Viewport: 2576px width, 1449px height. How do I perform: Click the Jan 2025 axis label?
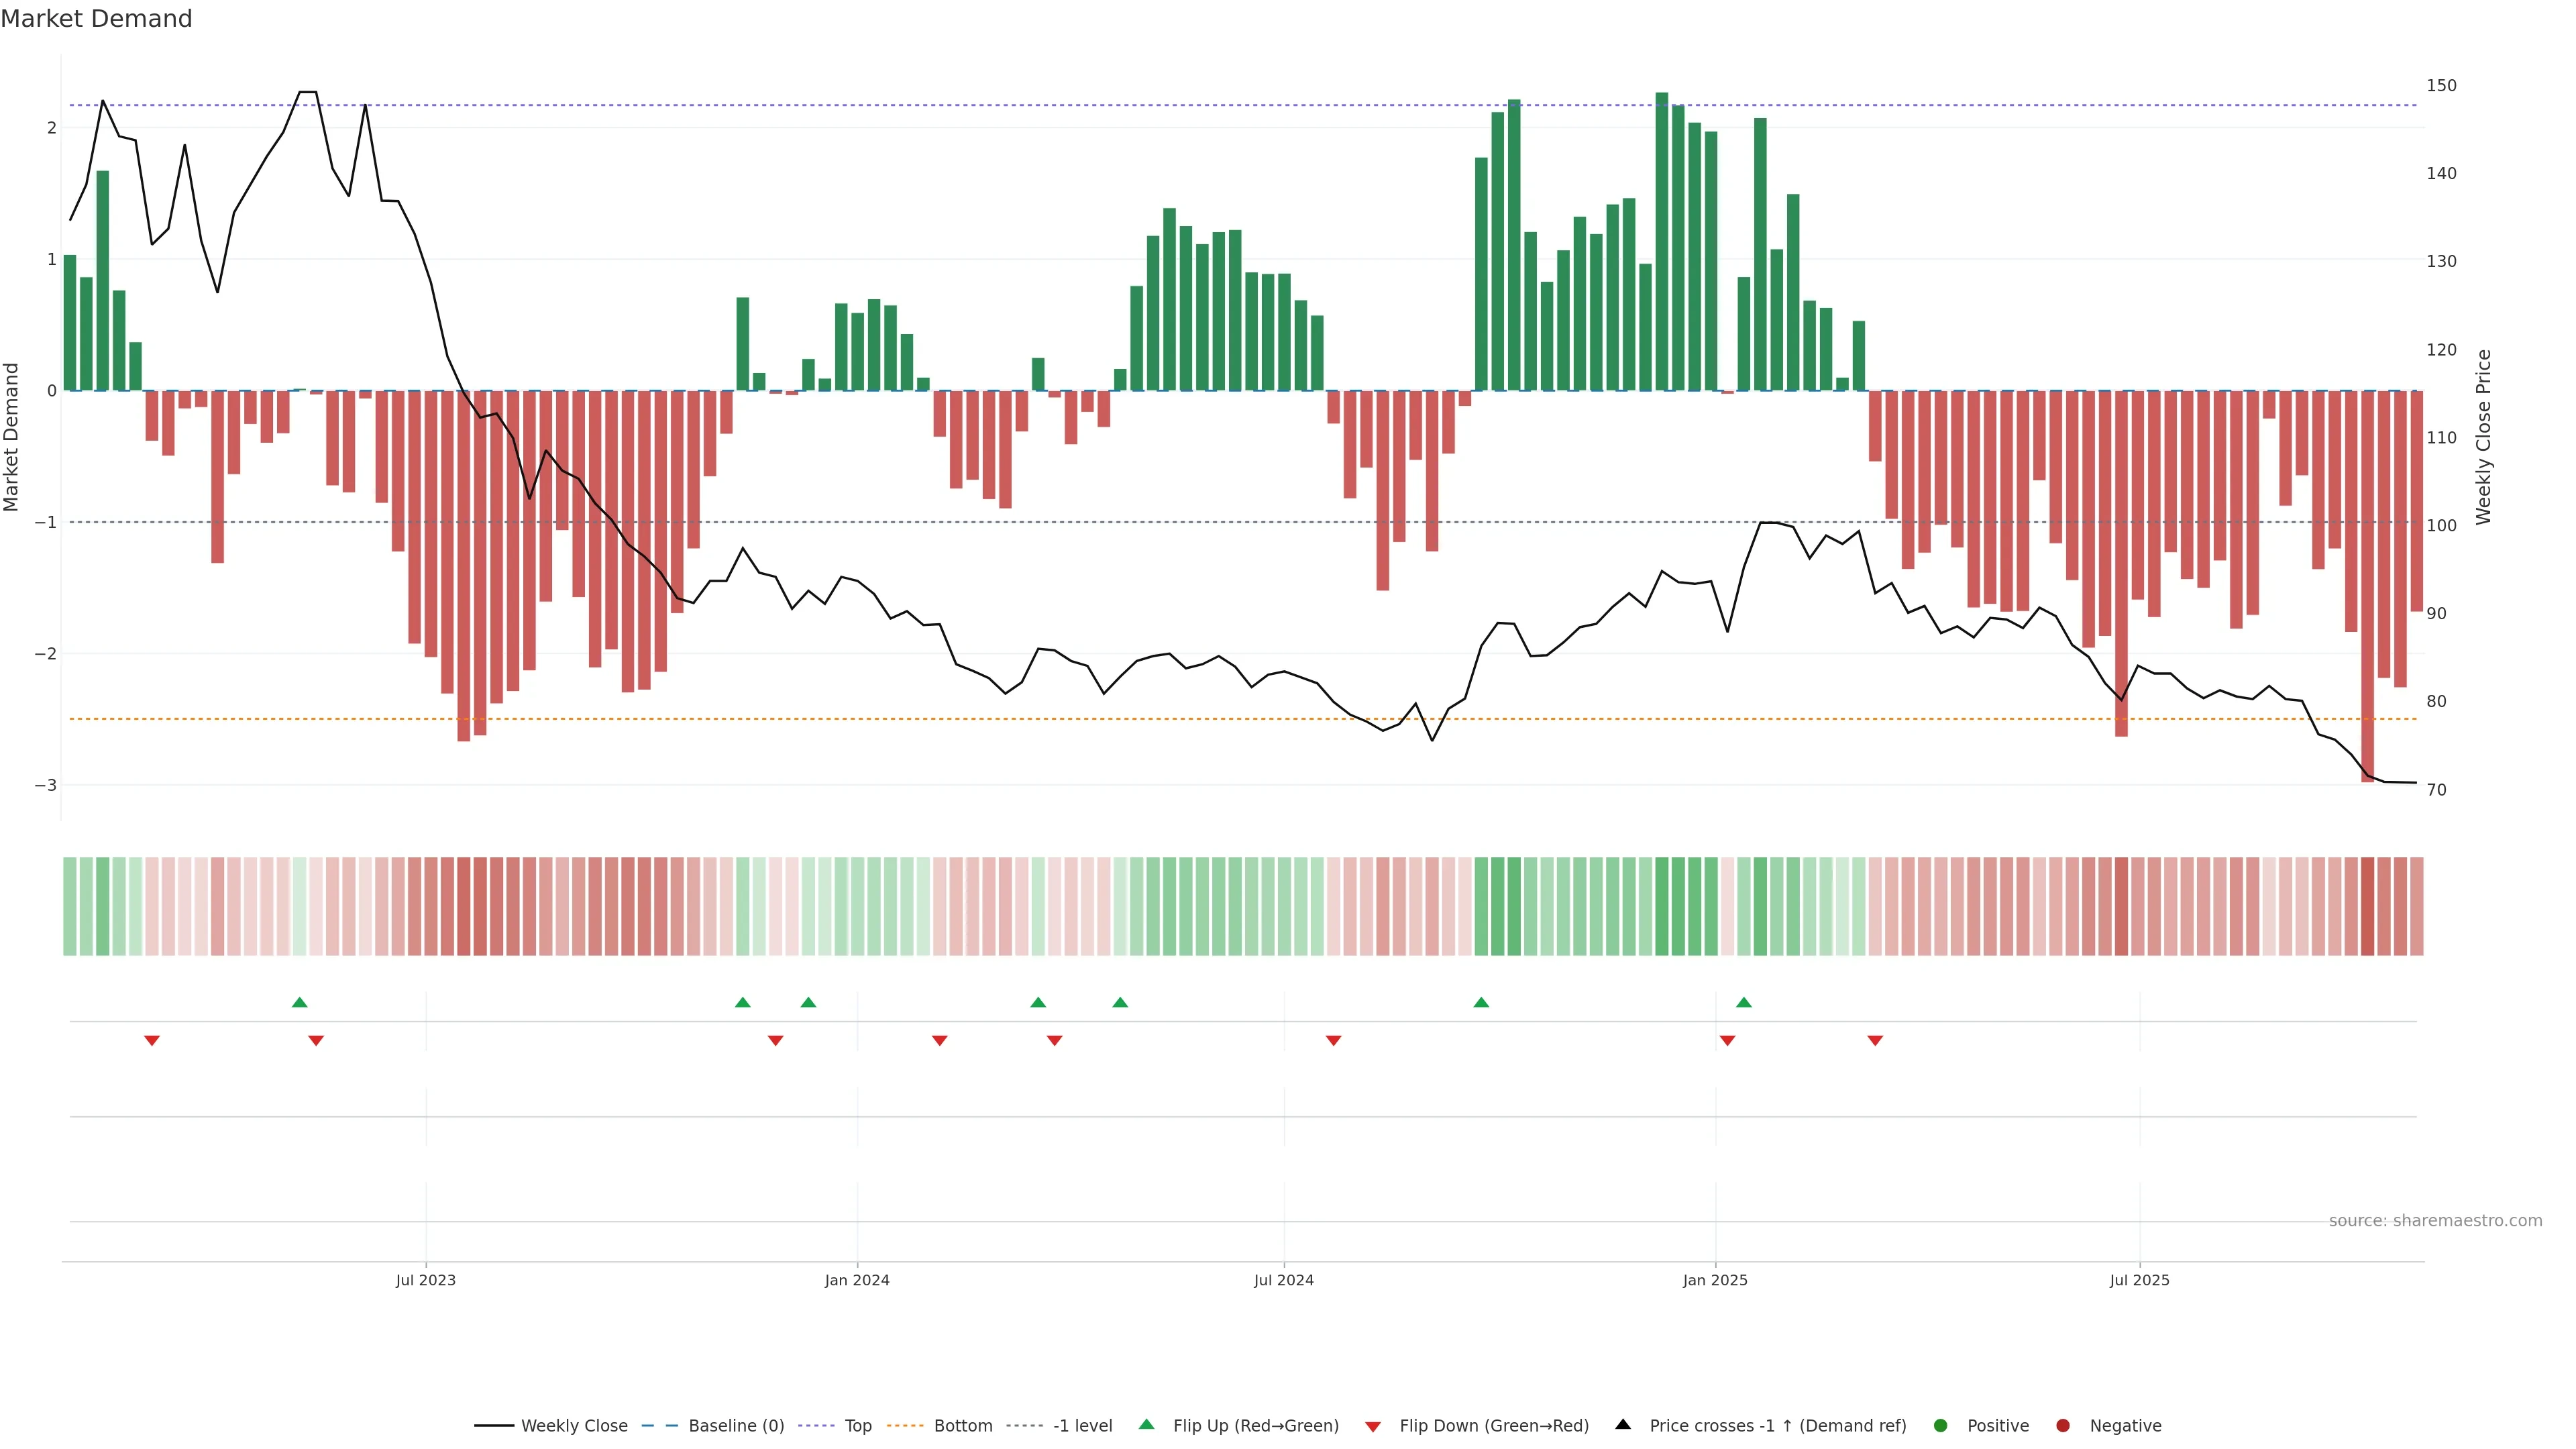pyautogui.click(x=1715, y=1280)
